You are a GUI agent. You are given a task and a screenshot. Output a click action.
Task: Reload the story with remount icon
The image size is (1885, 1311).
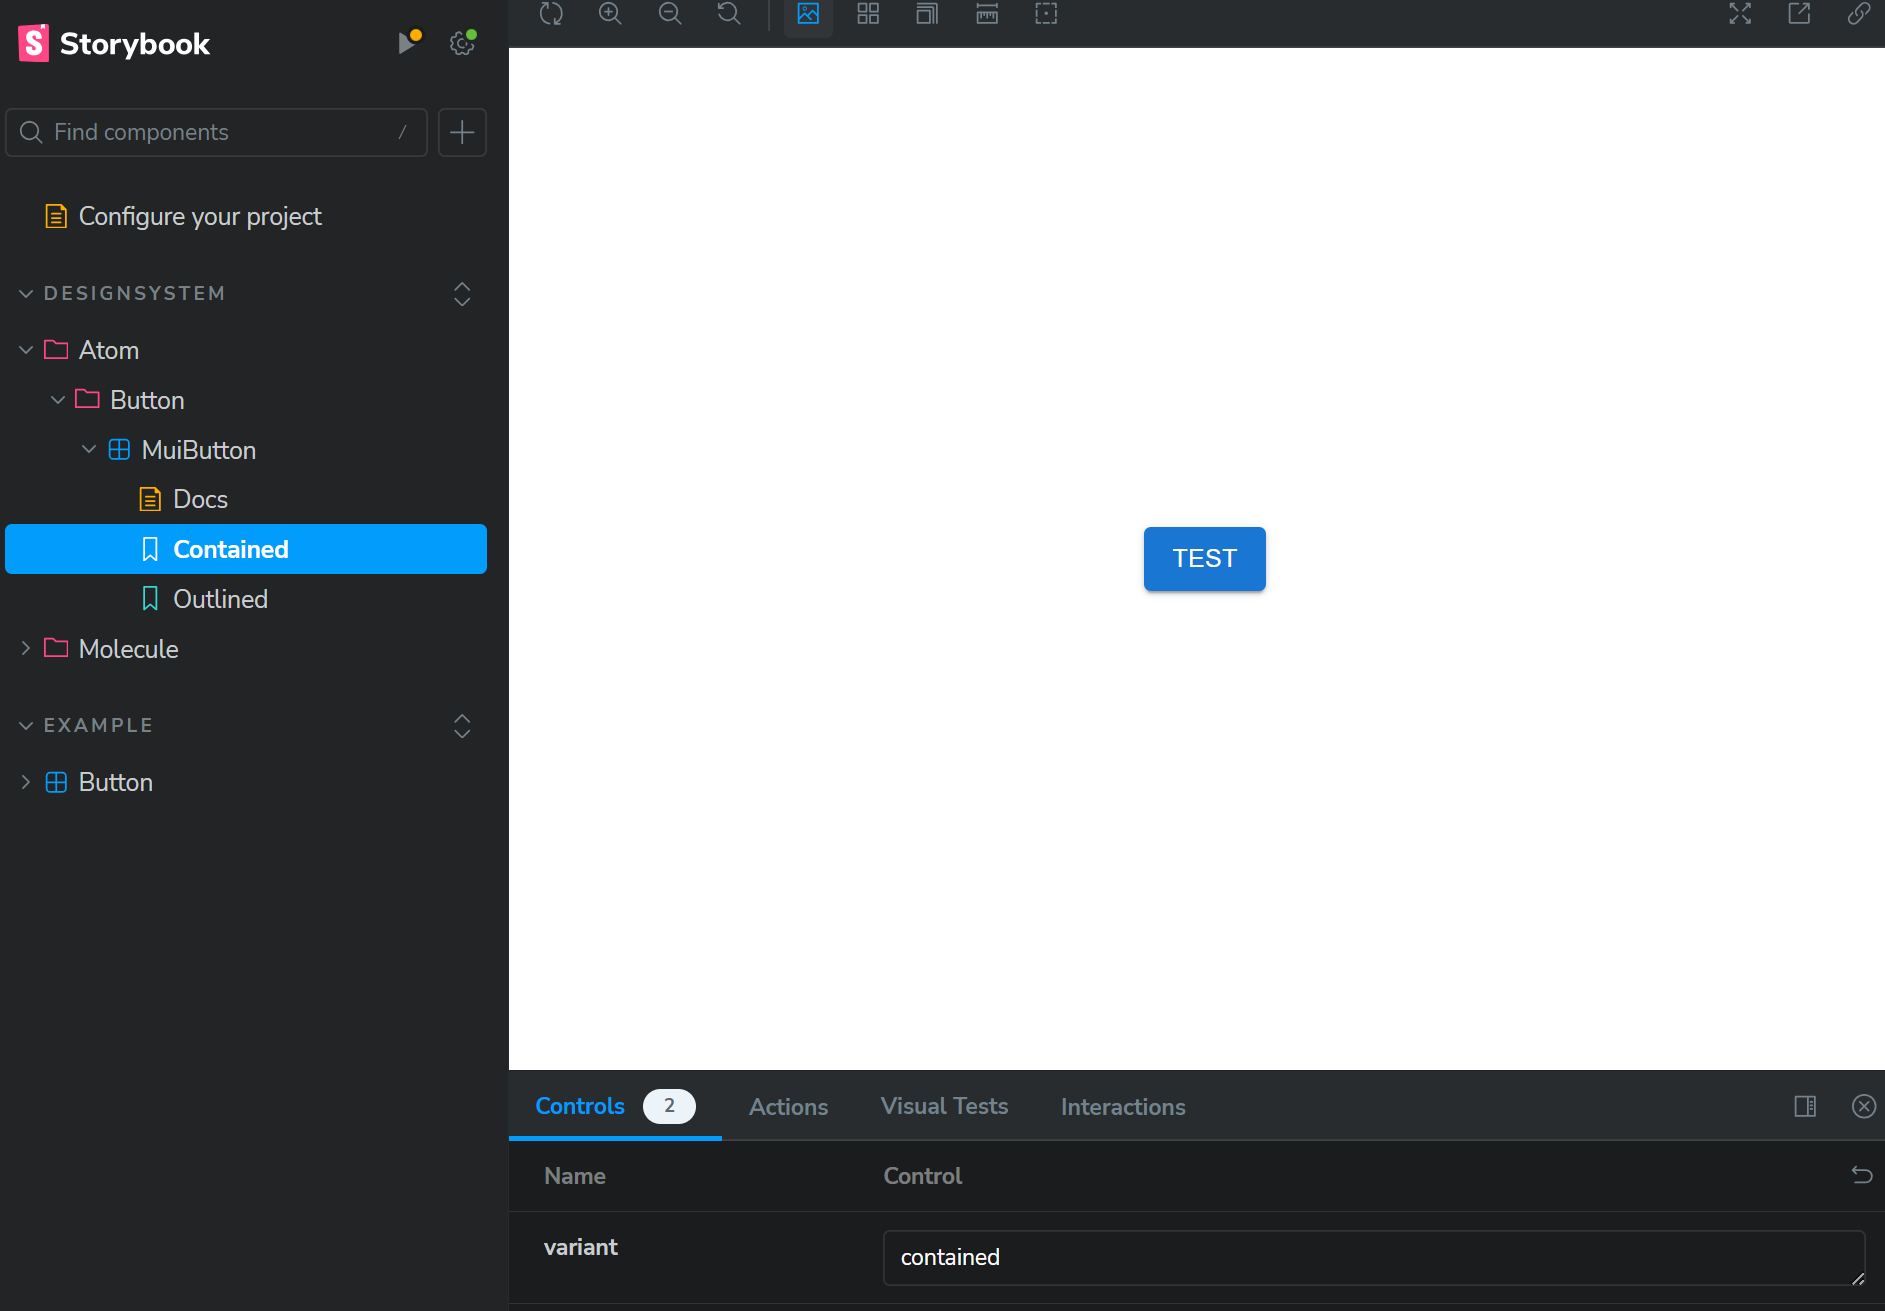pyautogui.click(x=551, y=14)
